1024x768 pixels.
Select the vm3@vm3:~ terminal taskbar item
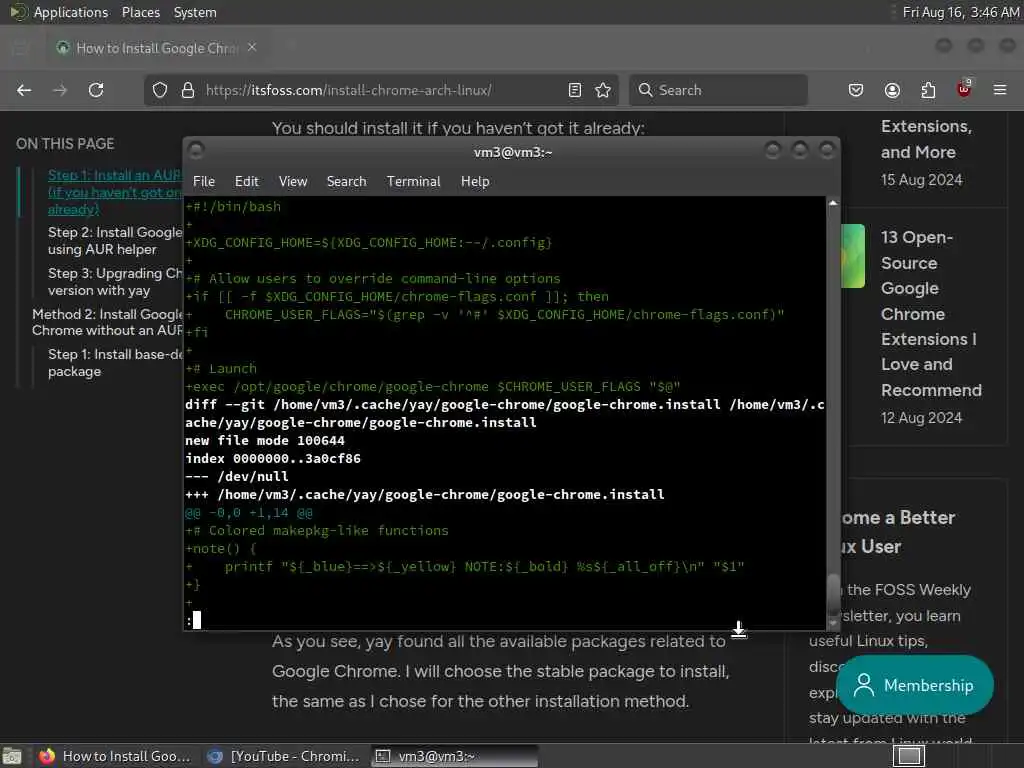(x=455, y=756)
